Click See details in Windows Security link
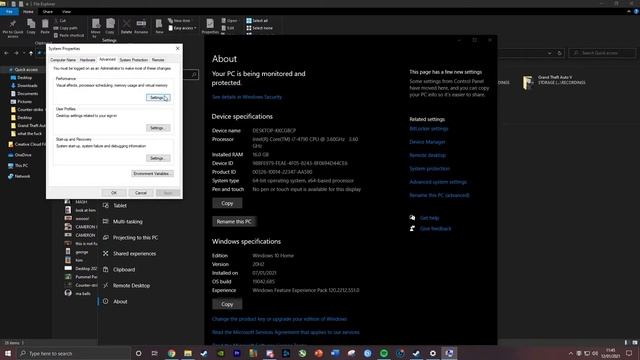 pos(247,97)
